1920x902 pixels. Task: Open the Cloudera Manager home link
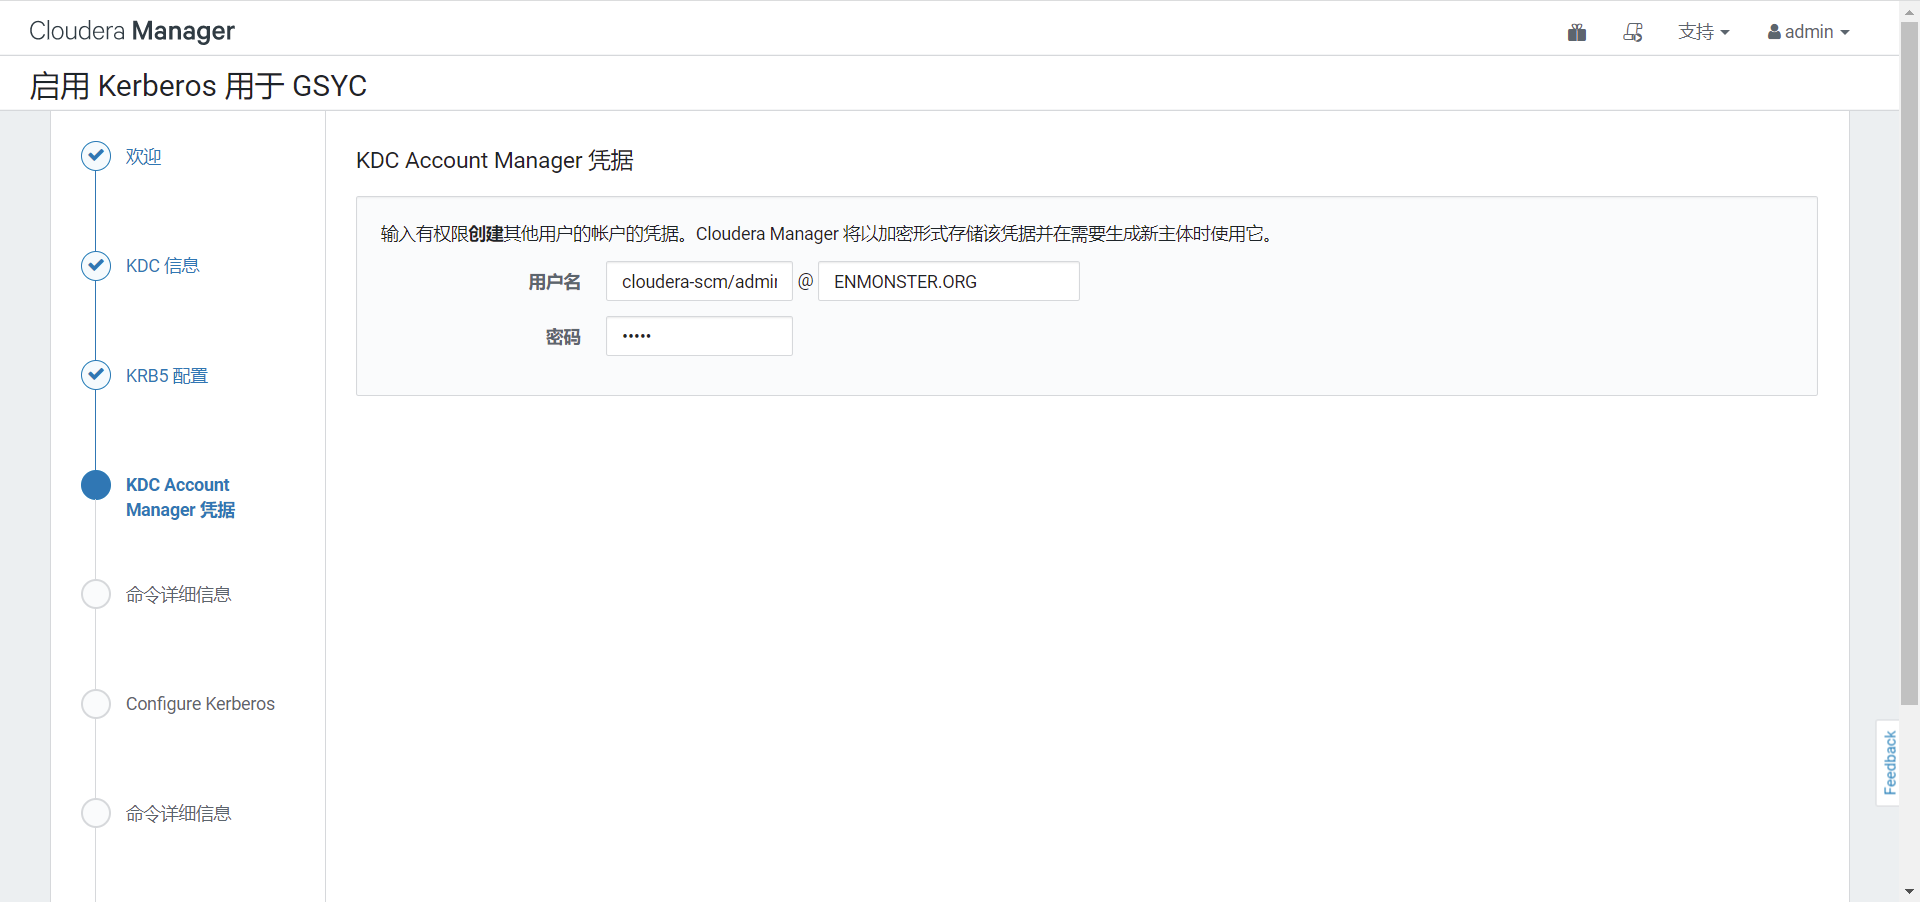coord(131,30)
